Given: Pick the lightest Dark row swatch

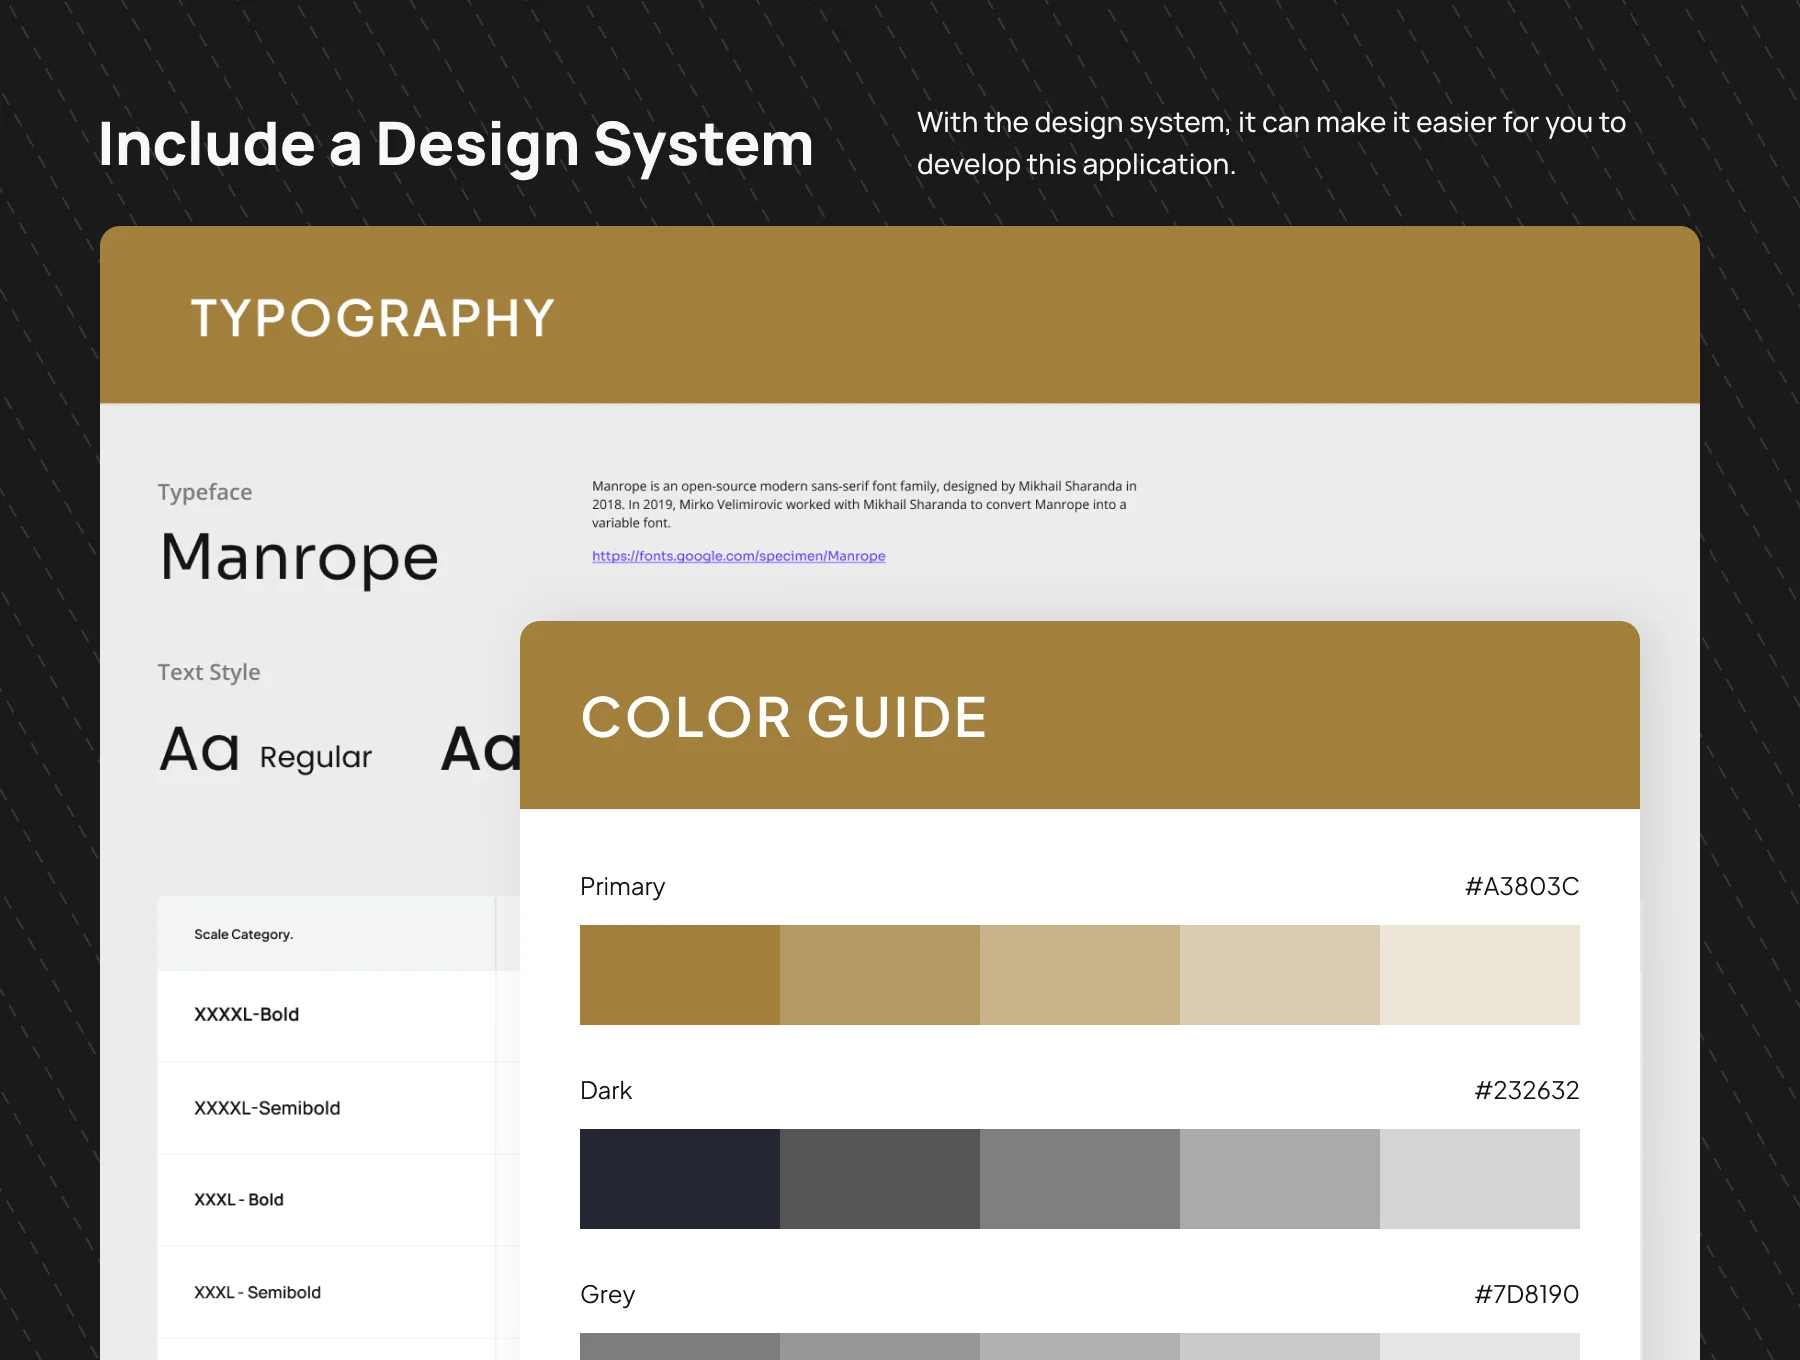Looking at the screenshot, I should (1480, 1179).
